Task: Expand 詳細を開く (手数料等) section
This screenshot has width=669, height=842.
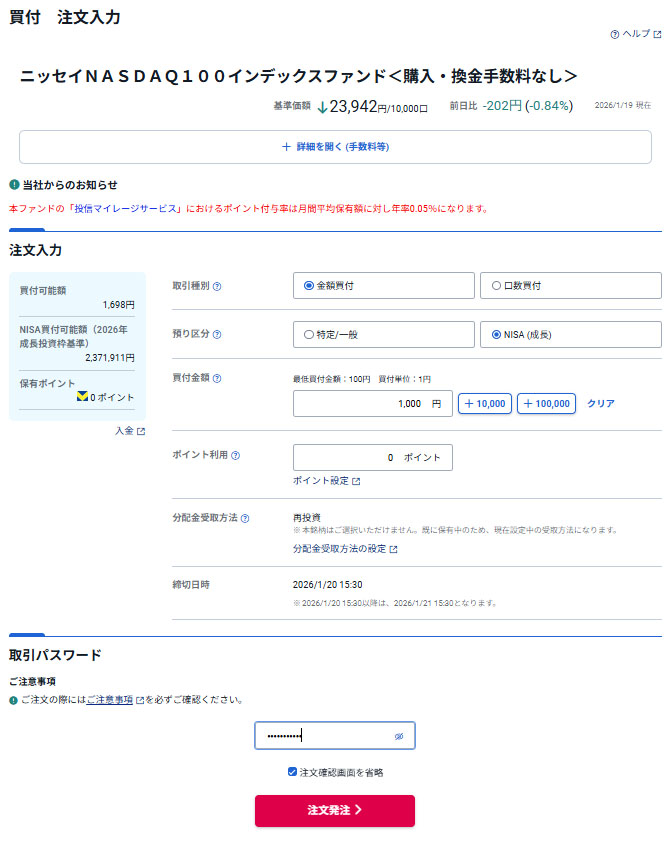Action: 335,147
